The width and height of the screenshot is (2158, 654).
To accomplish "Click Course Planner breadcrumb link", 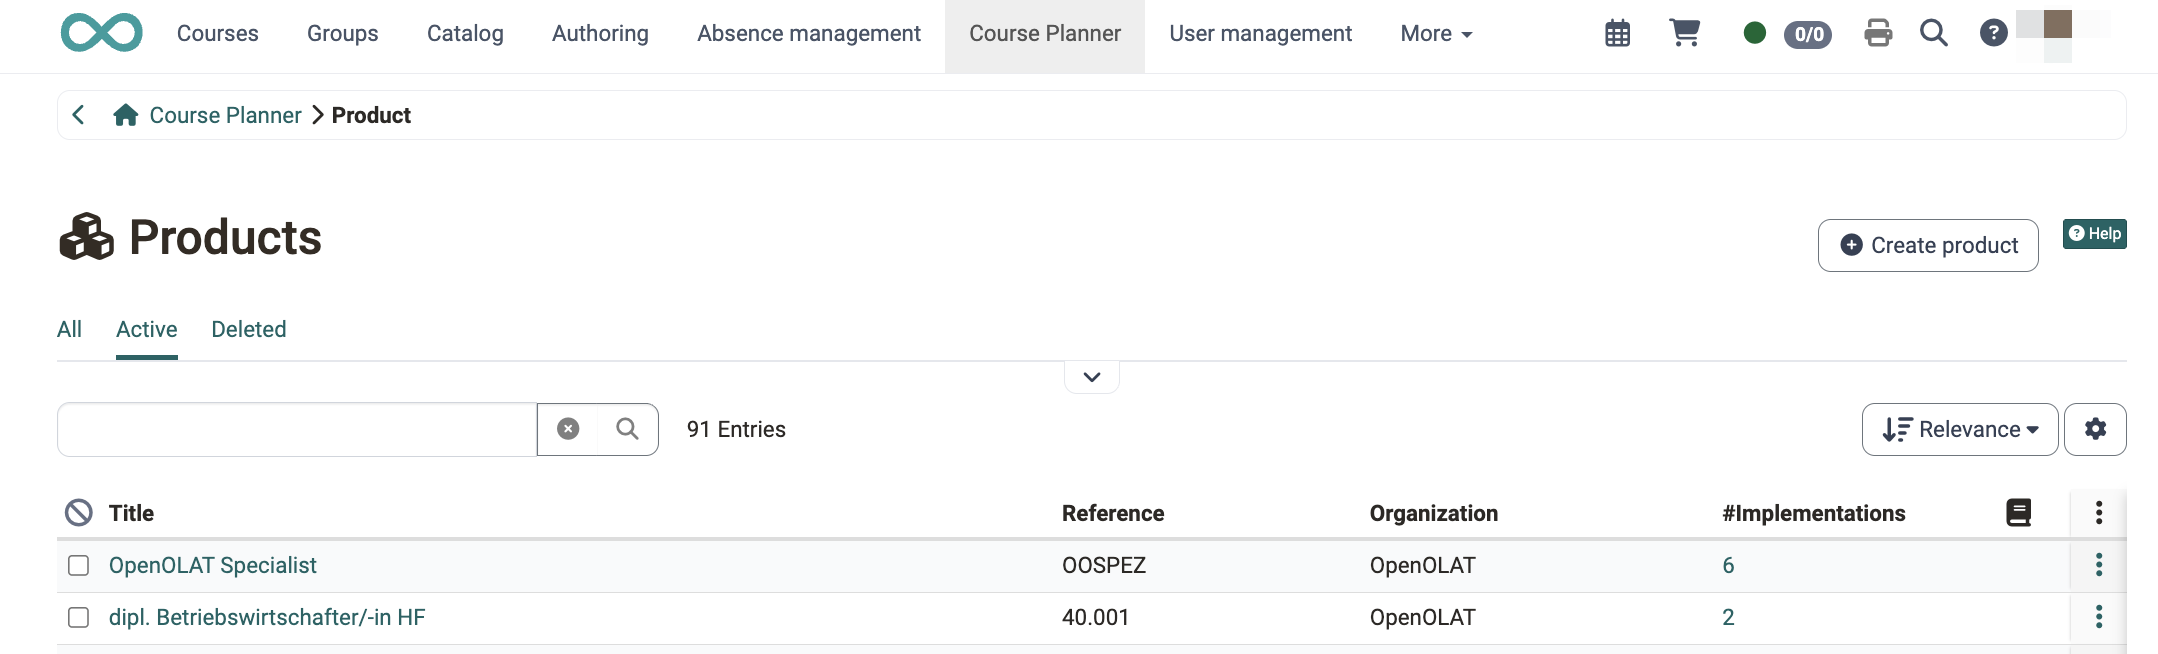I will click(225, 115).
